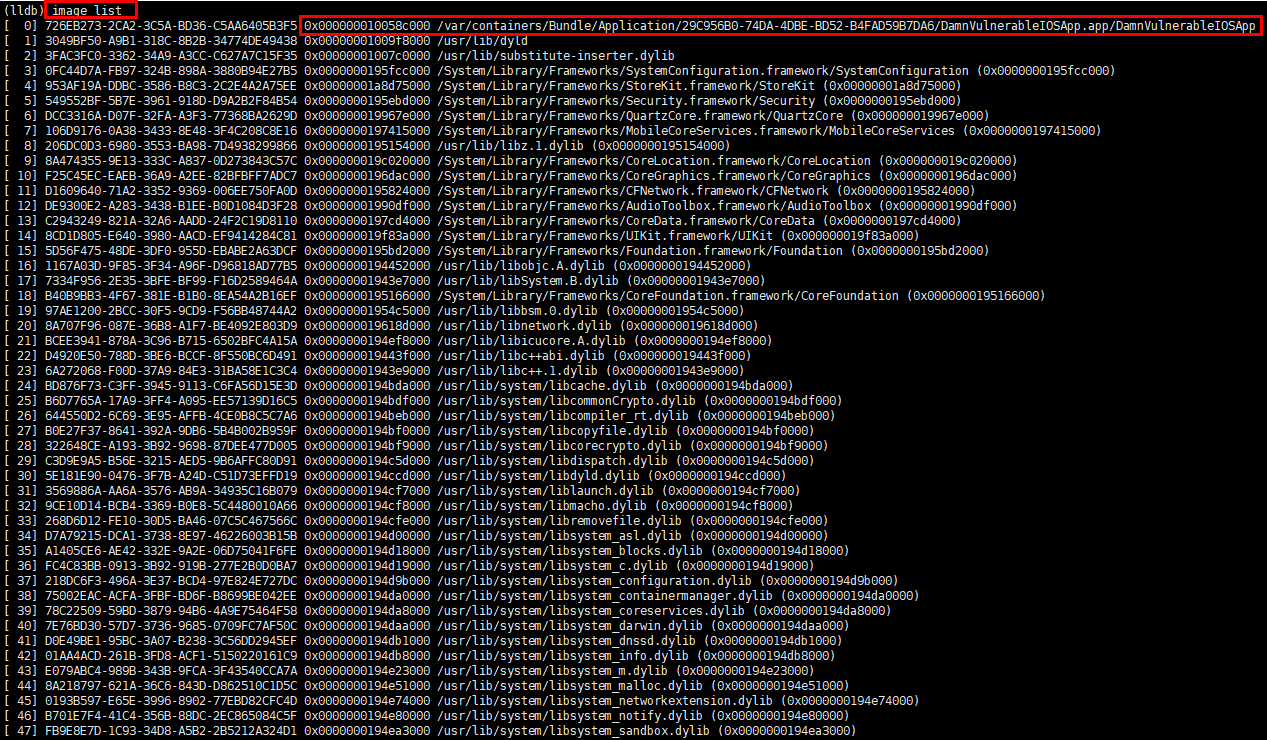Click the libsystem_notify.dylib path
Image resolution: width=1267 pixels, height=740 pixels.
(569, 715)
